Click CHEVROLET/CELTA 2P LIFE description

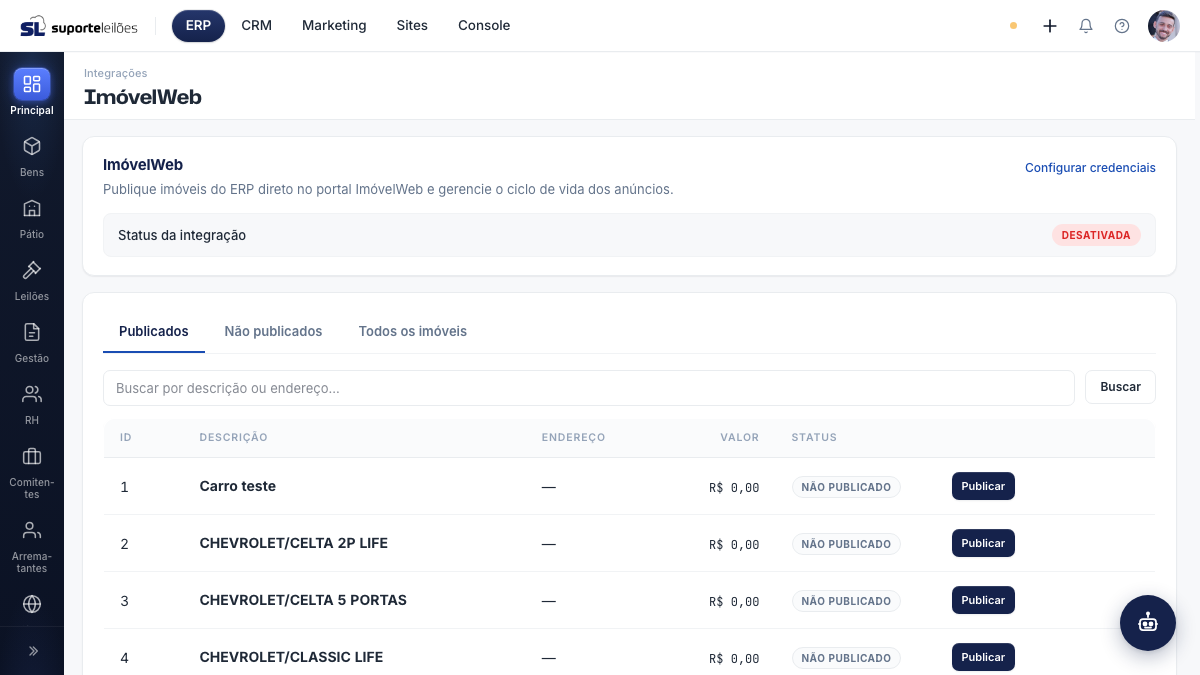(294, 543)
